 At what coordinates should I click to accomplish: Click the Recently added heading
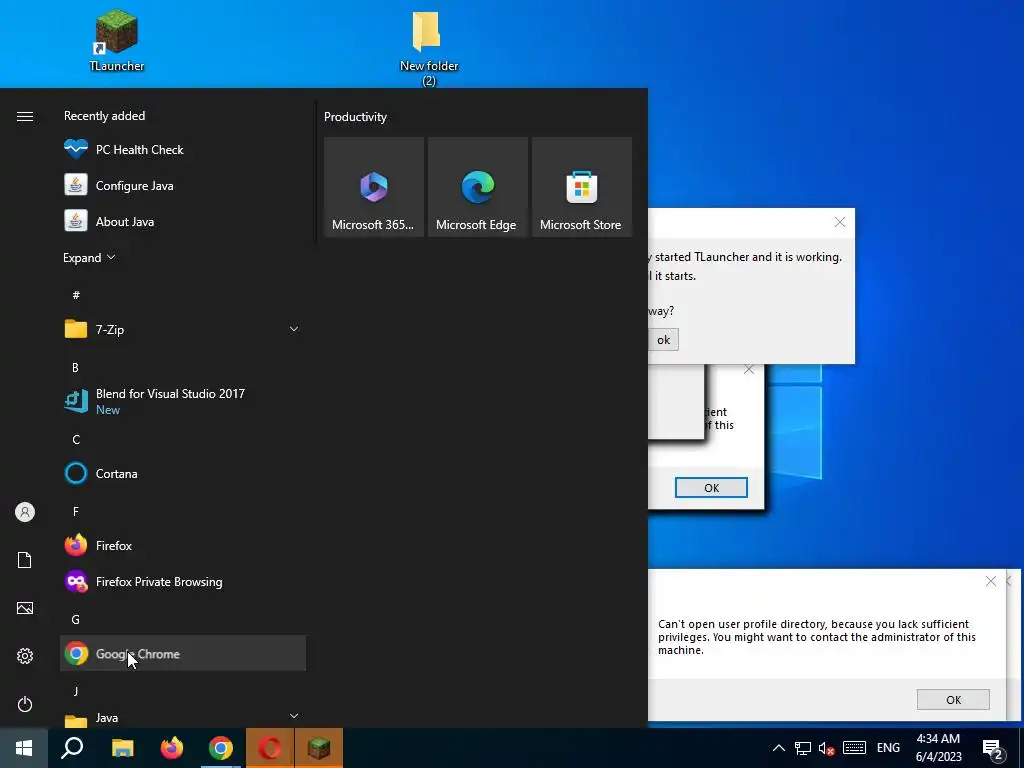point(104,116)
